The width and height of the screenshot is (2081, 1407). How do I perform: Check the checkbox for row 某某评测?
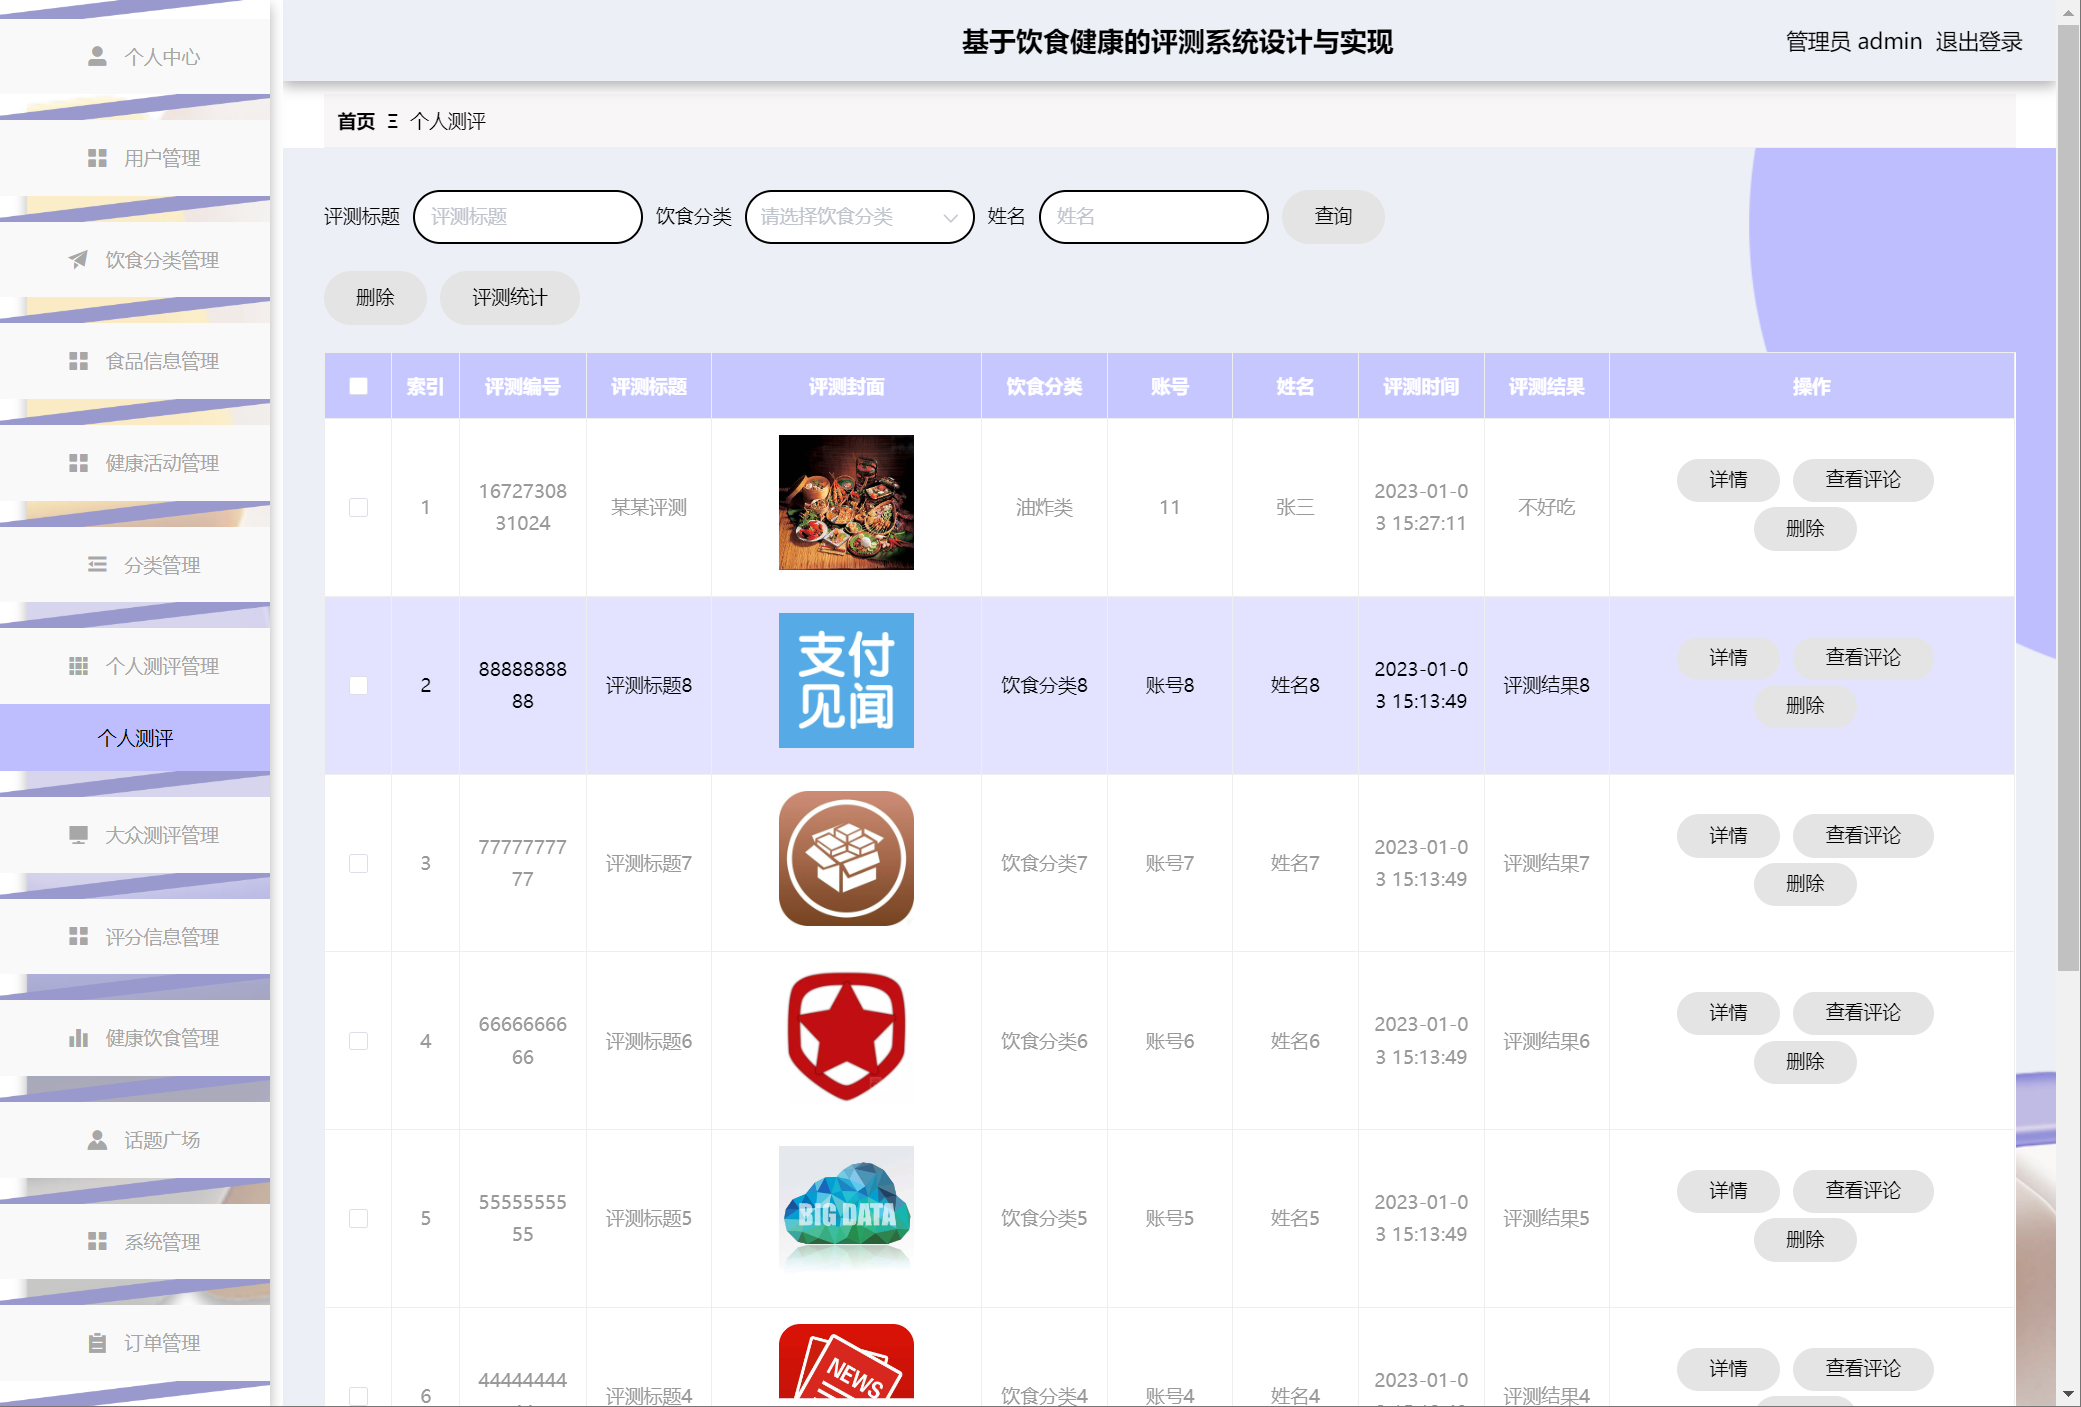pos(358,507)
